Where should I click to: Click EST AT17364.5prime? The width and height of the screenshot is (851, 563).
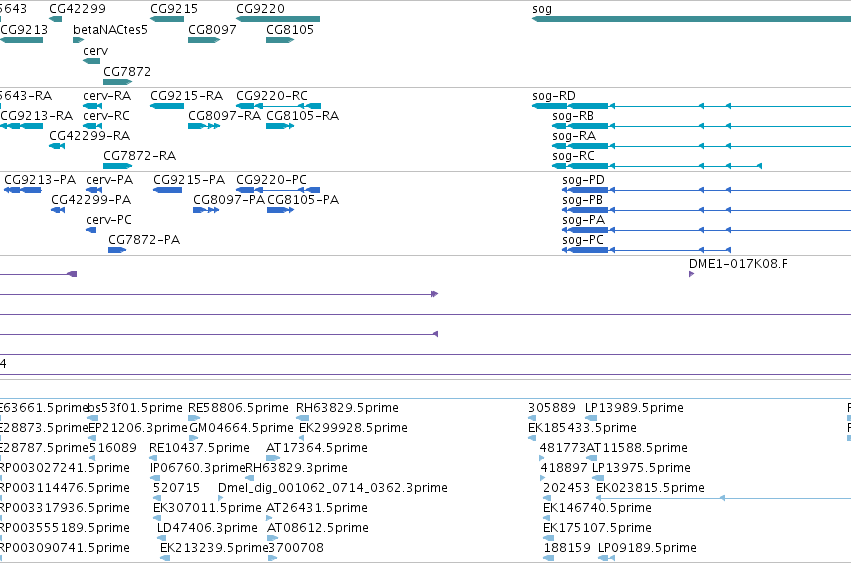317,448
